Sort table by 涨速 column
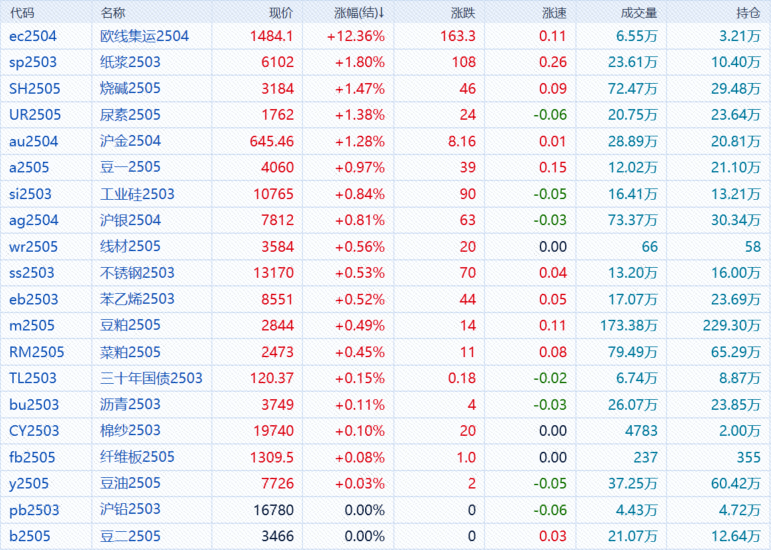The width and height of the screenshot is (771, 550). coord(553,13)
